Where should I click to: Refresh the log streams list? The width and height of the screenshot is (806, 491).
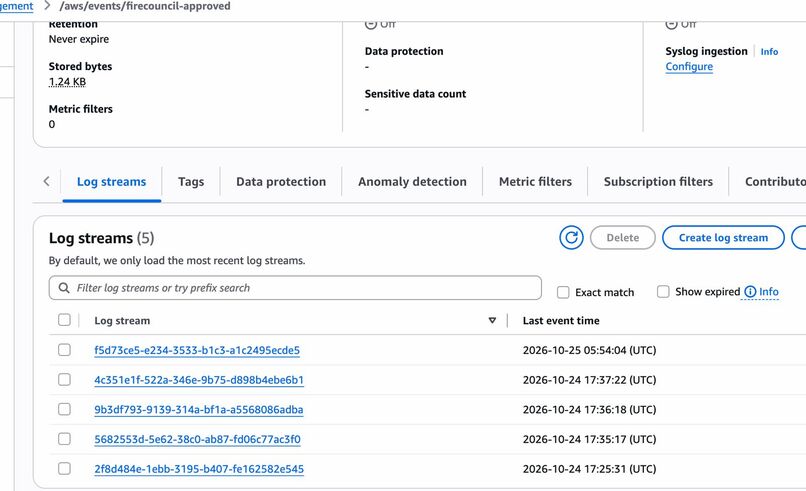pyautogui.click(x=571, y=238)
